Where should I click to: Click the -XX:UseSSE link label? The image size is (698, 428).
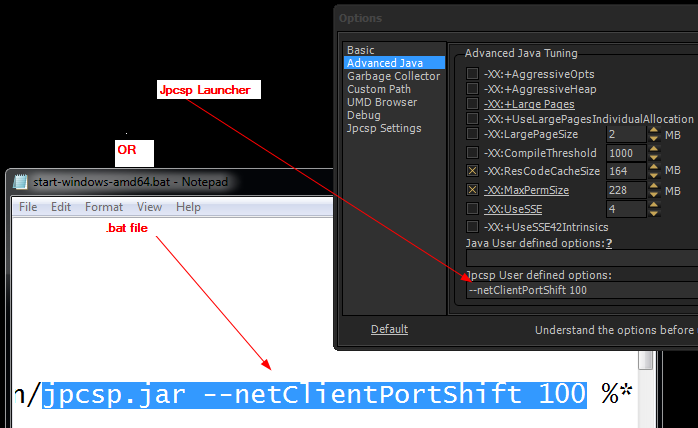[x=513, y=209]
